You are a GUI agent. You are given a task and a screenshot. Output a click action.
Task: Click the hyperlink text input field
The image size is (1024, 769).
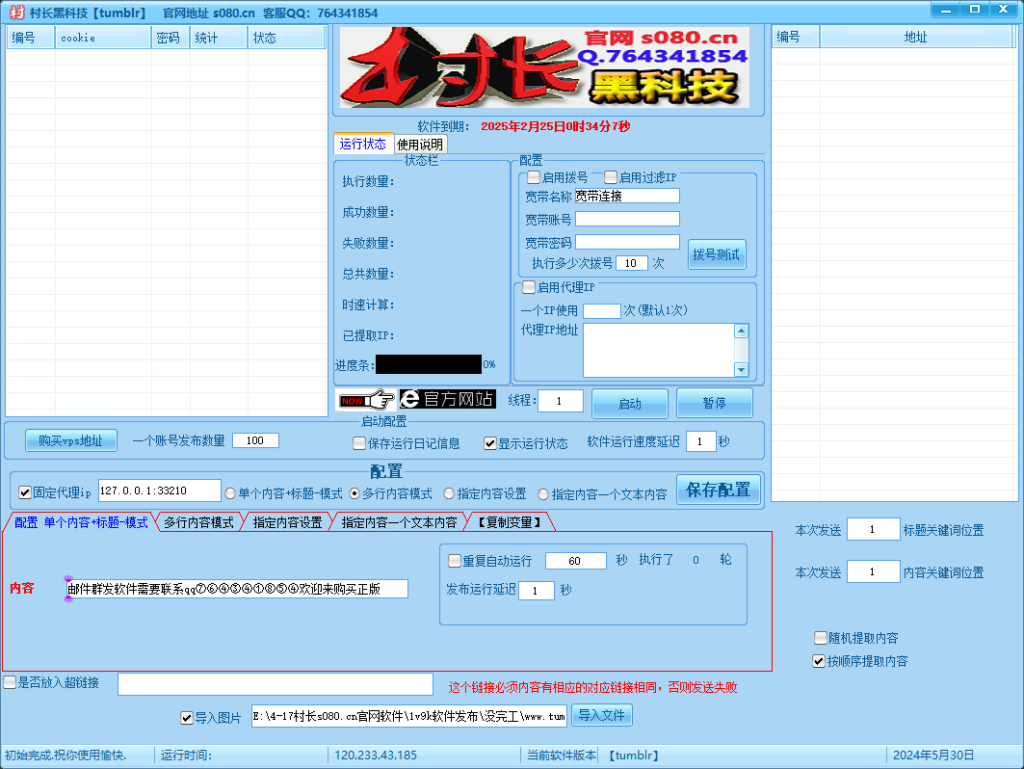(275, 684)
